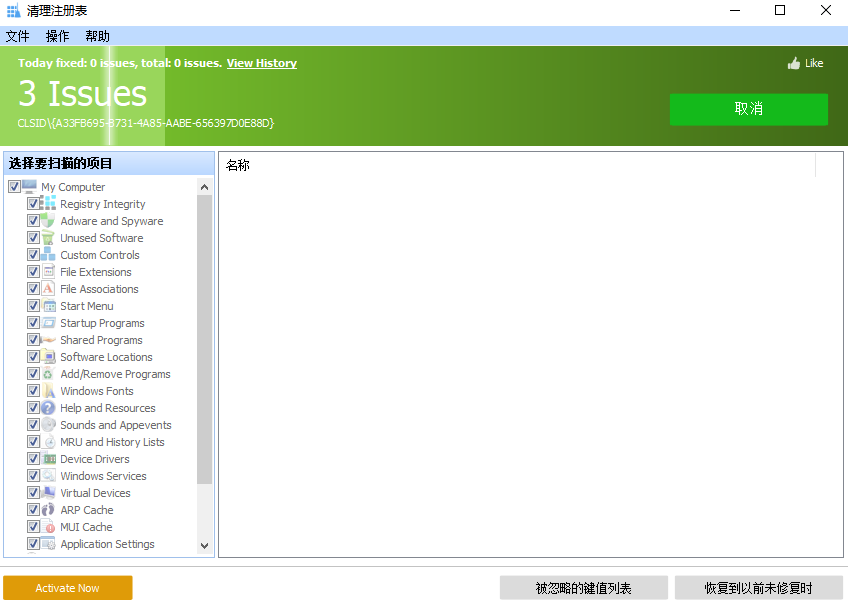Click the Startup Programs icon
This screenshot has height=607, width=848.
point(48,322)
